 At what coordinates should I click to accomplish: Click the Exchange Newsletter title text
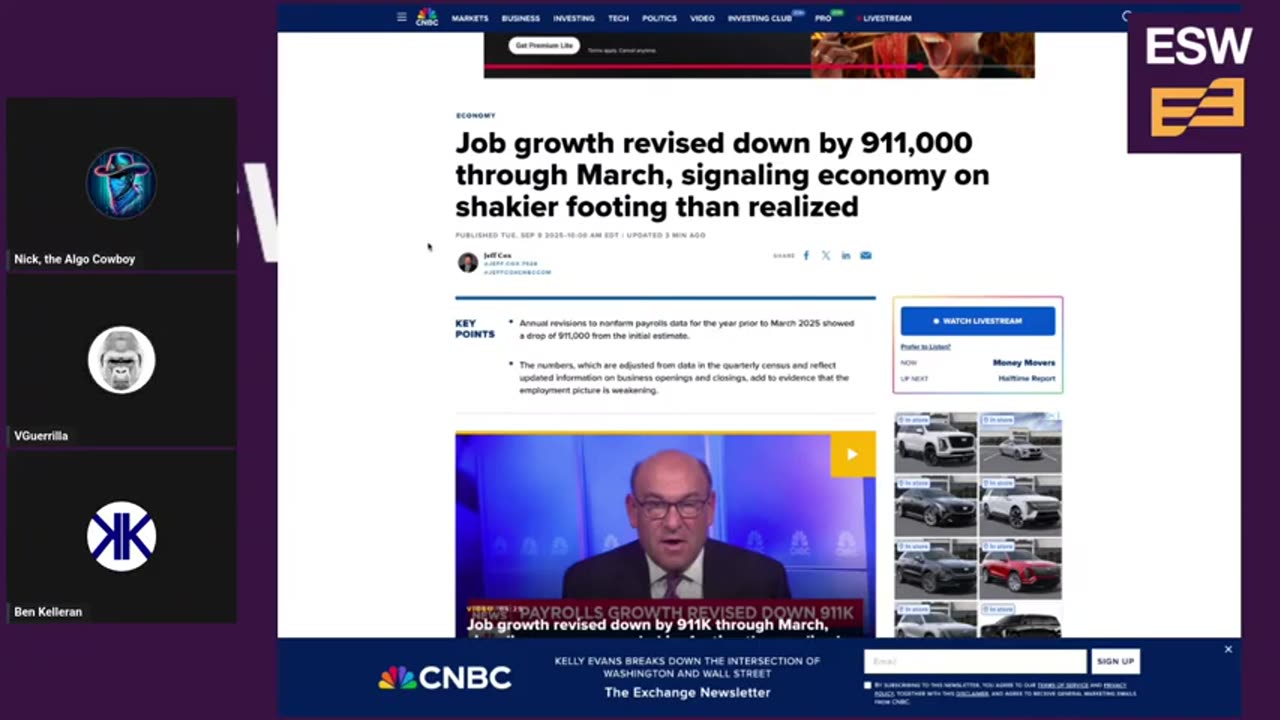click(x=687, y=692)
